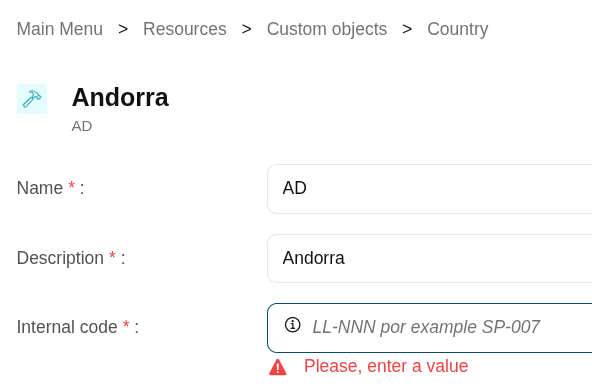592x391 pixels.
Task: Click the info icon in Internal code field
Action: (x=293, y=325)
